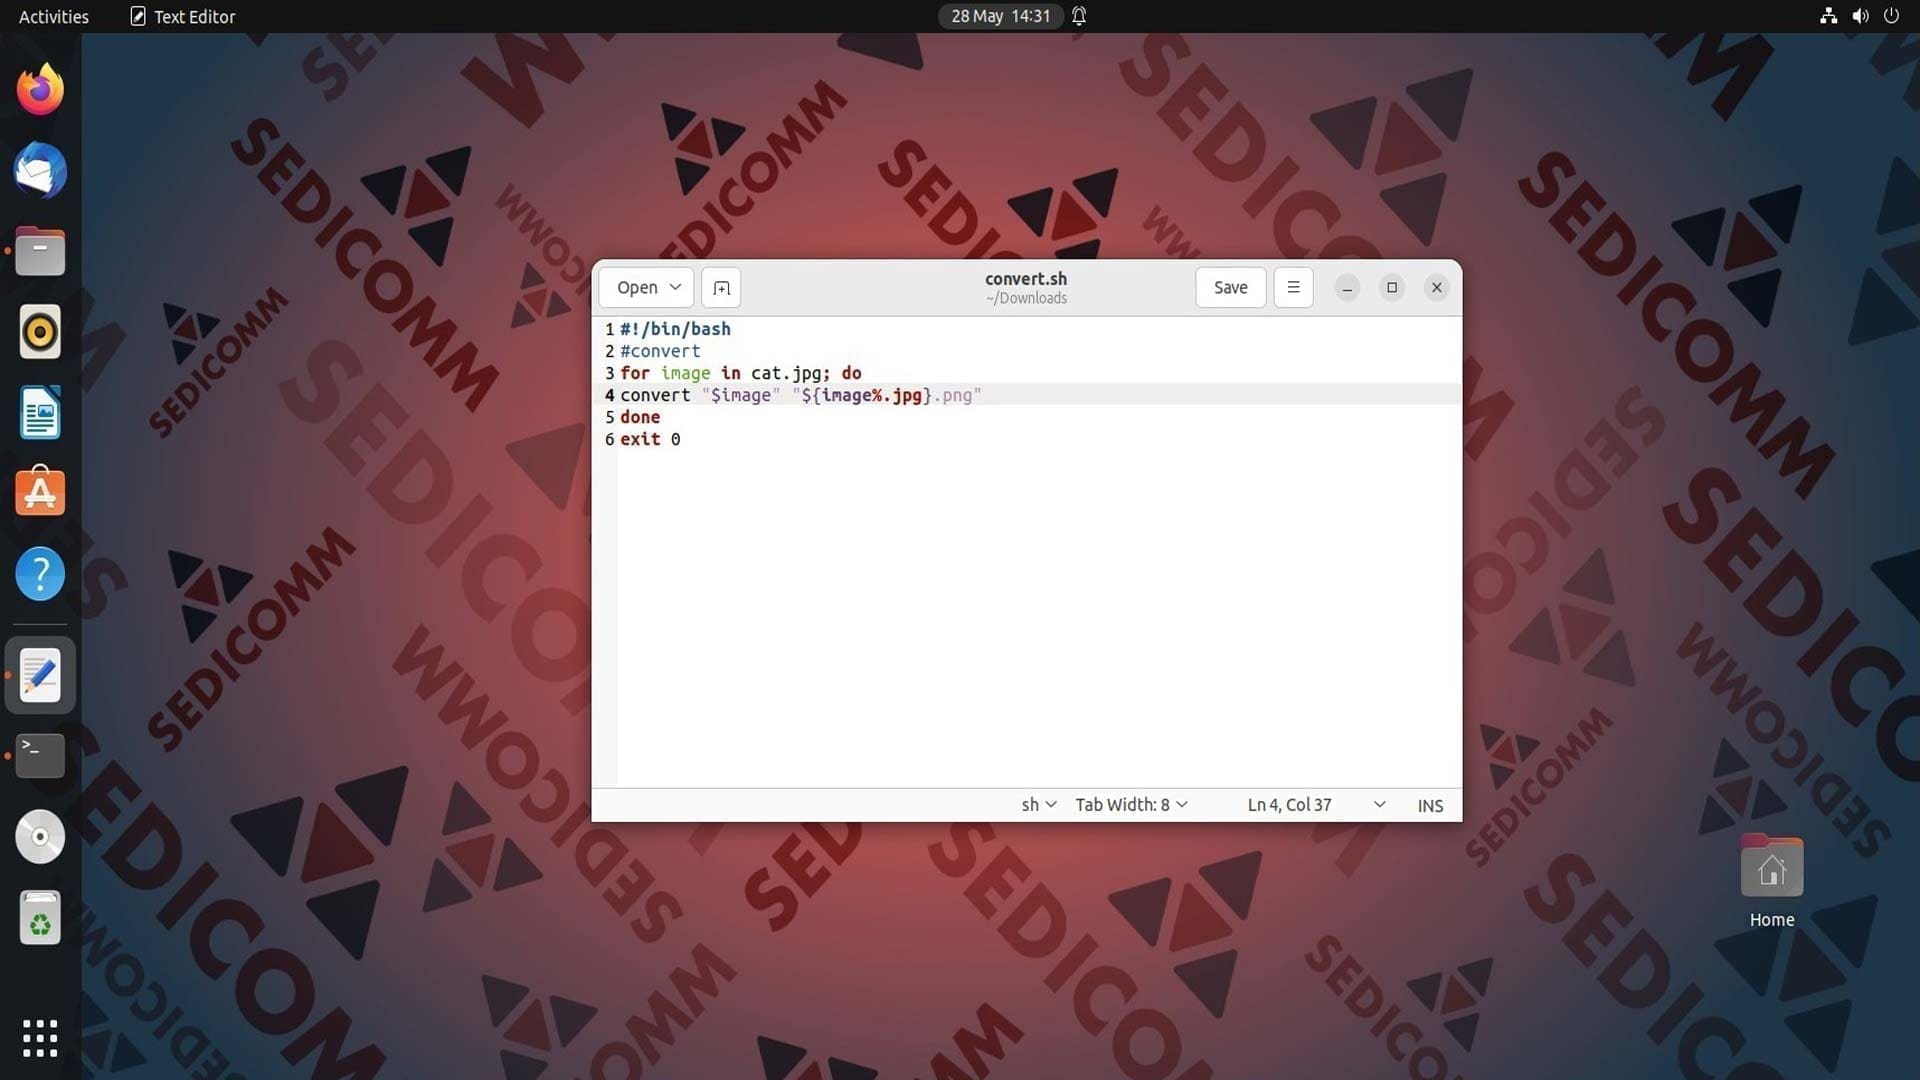Screen dimensions: 1920x1080
Task: Open the editor hamburger menu
Action: [x=1293, y=288]
